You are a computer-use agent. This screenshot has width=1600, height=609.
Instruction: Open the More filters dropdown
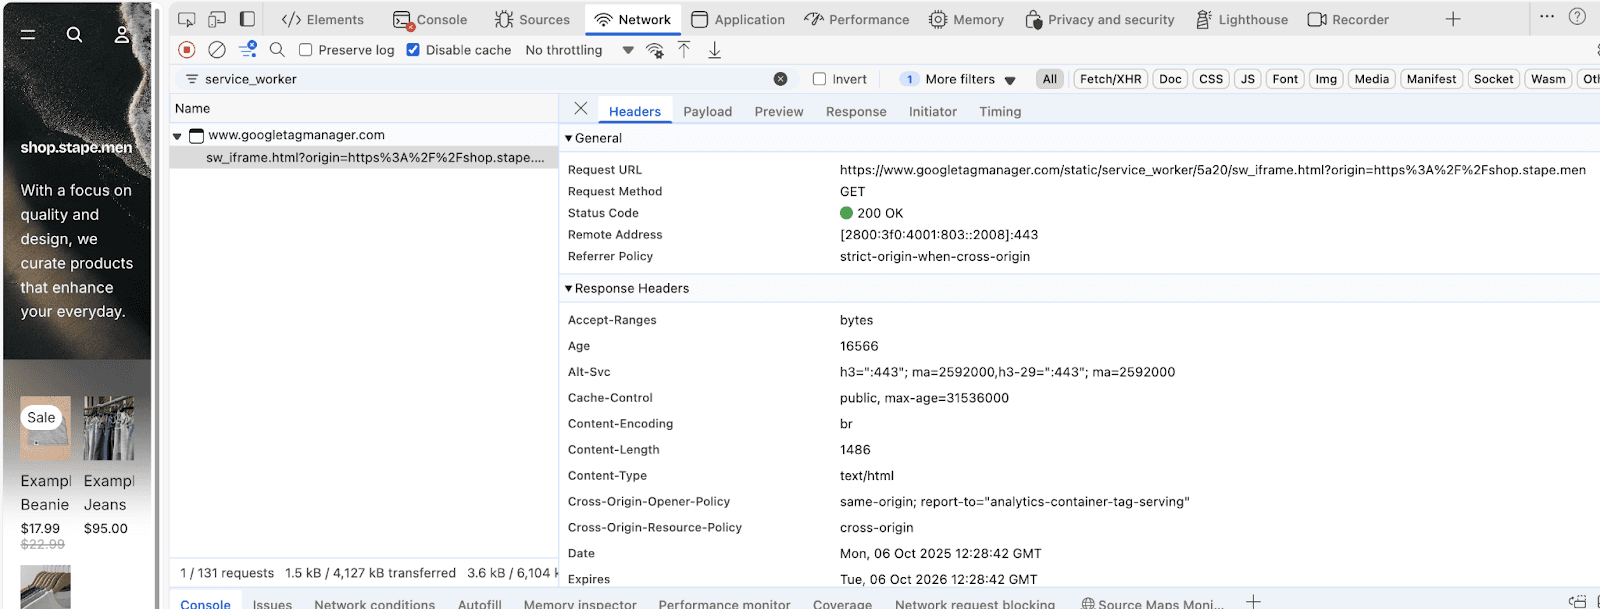tap(960, 79)
